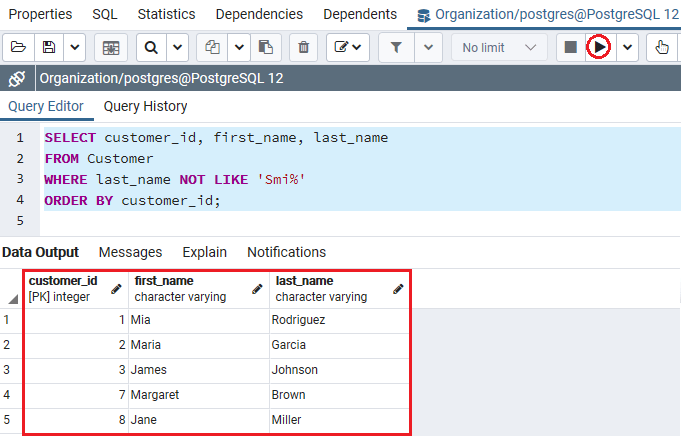Click the cell containing Johnson

tap(340, 370)
